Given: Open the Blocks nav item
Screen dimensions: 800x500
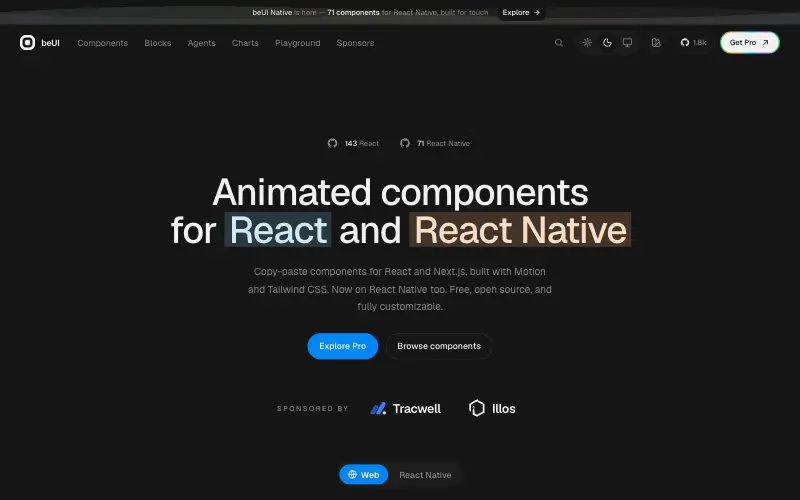Looking at the screenshot, I should [x=158, y=43].
